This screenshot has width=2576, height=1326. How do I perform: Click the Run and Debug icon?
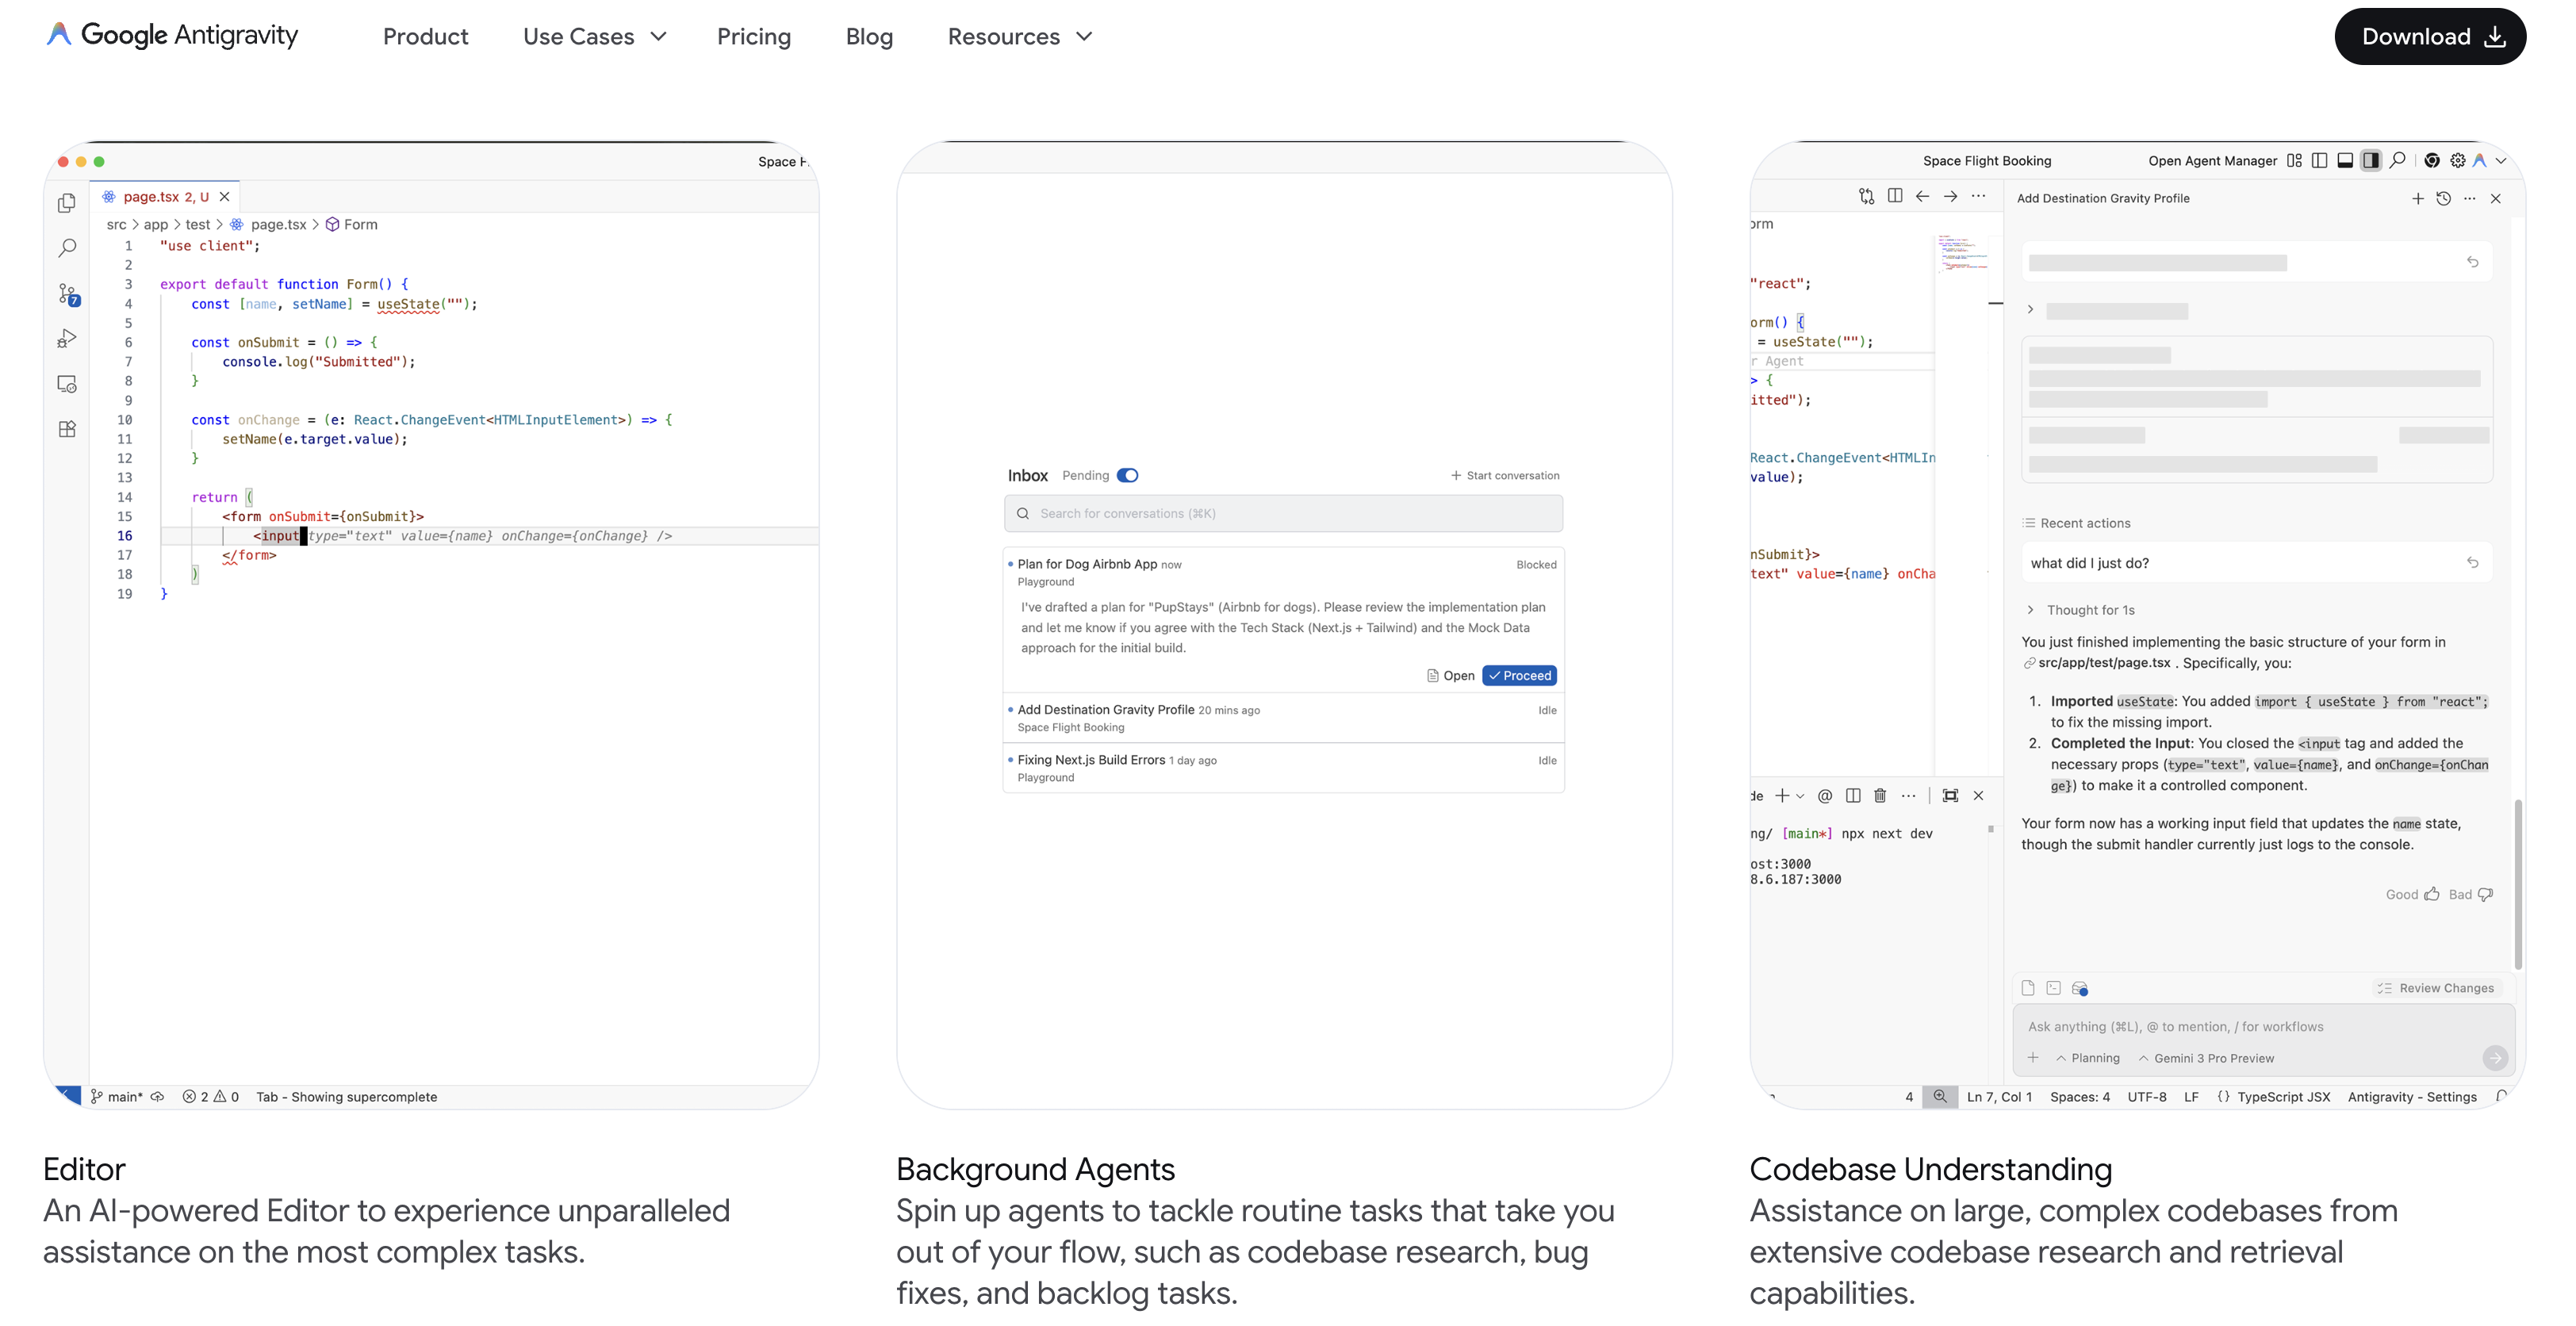click(x=67, y=339)
